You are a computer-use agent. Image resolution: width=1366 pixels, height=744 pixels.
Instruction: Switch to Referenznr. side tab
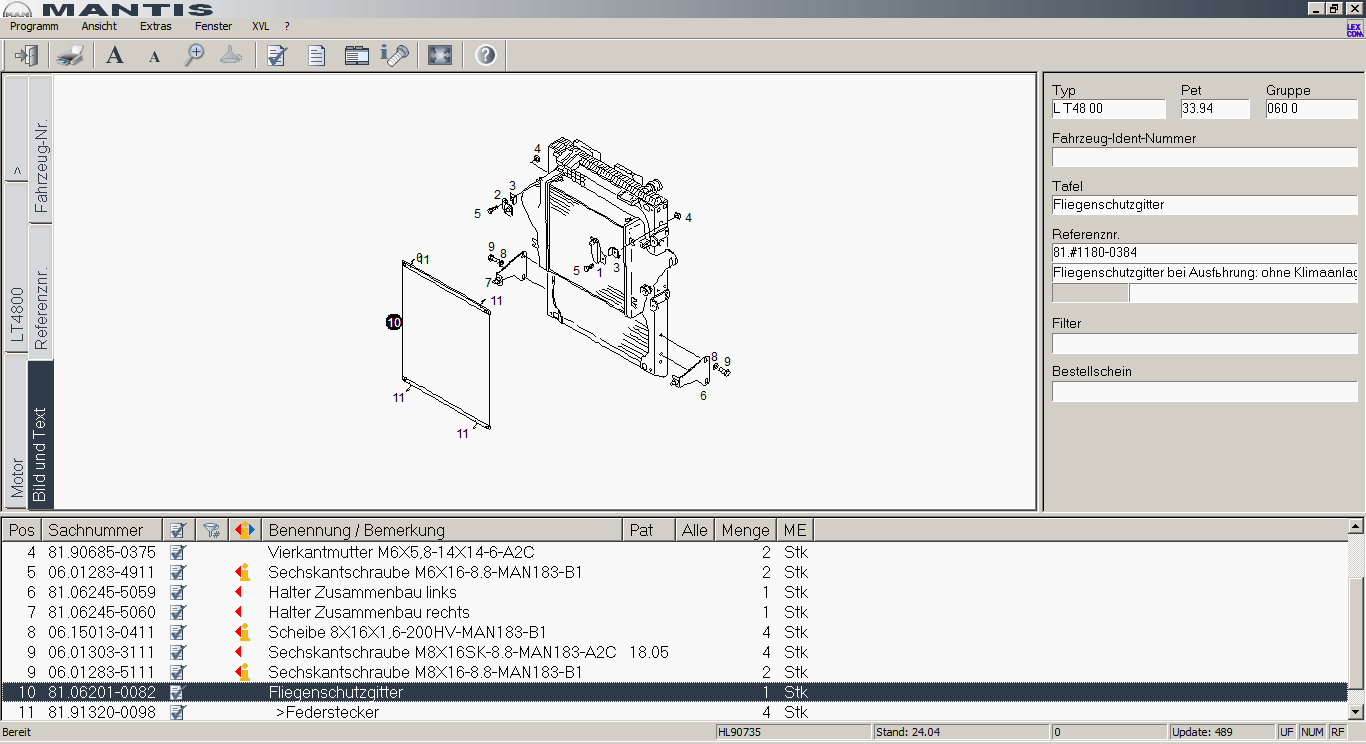tap(41, 293)
